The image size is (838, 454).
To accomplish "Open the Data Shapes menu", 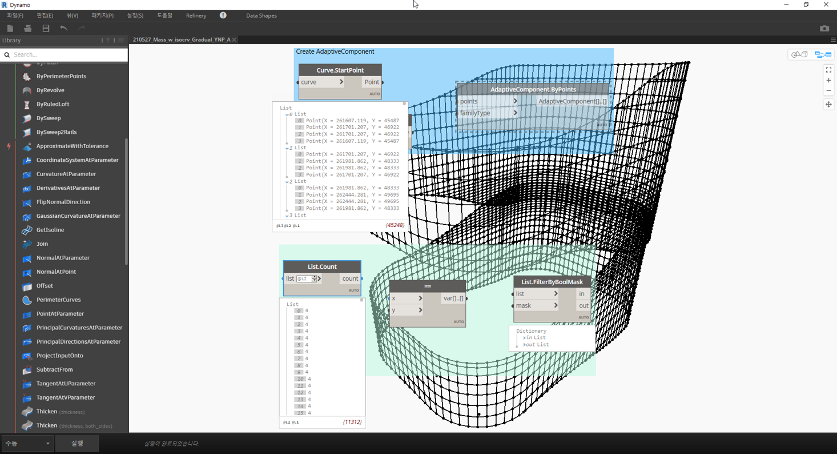I will pyautogui.click(x=261, y=16).
